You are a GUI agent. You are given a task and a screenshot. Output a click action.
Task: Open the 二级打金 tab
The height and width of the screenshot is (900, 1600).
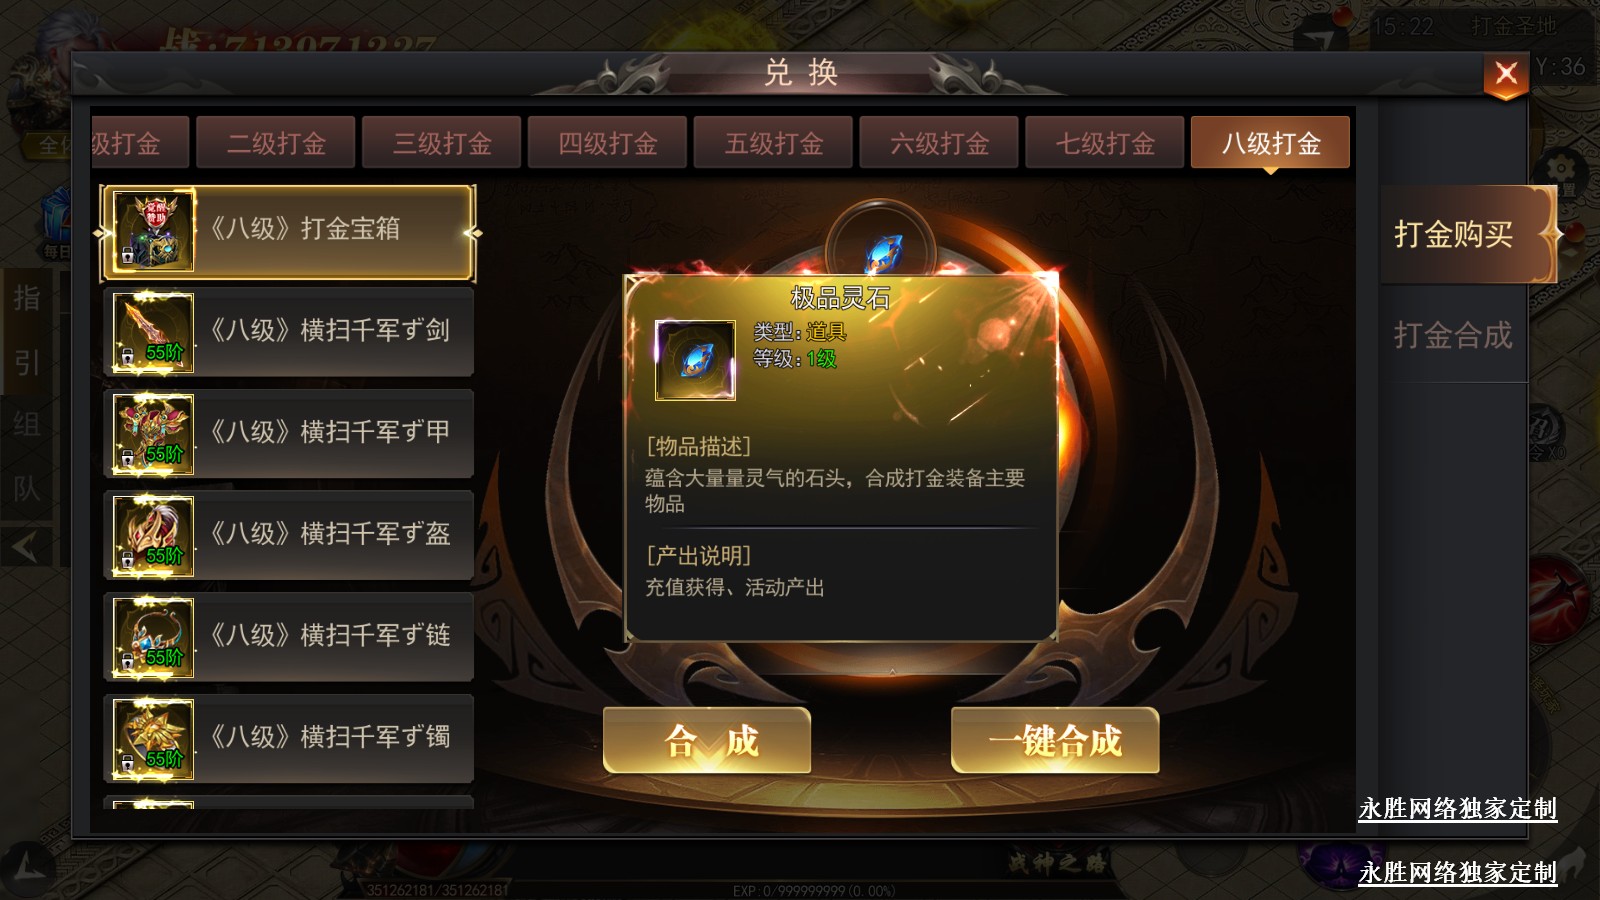click(x=276, y=143)
